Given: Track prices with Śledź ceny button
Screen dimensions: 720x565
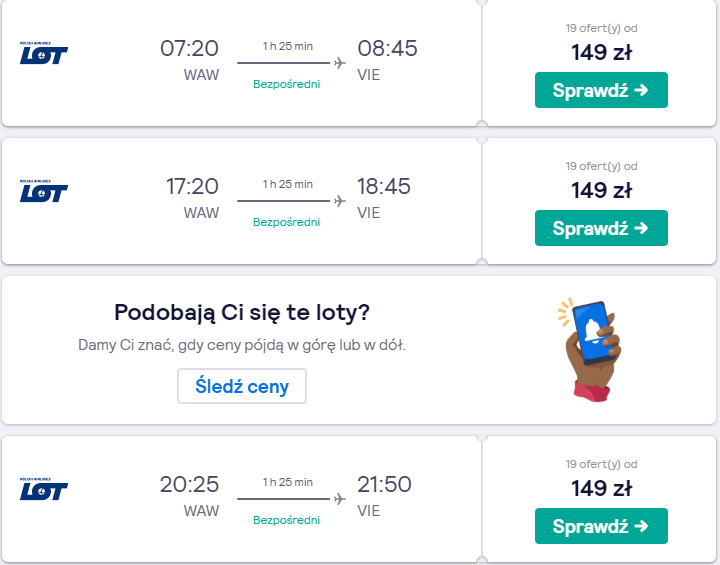Looking at the screenshot, I should [242, 386].
